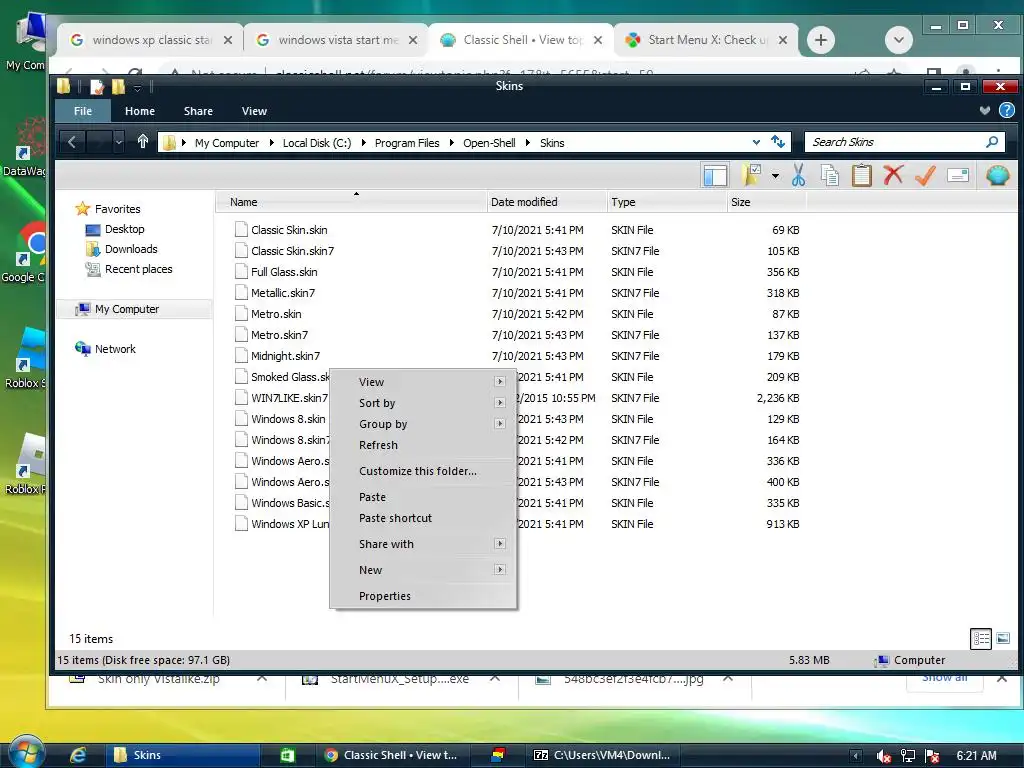Click the Cut scissors icon

tap(798, 175)
